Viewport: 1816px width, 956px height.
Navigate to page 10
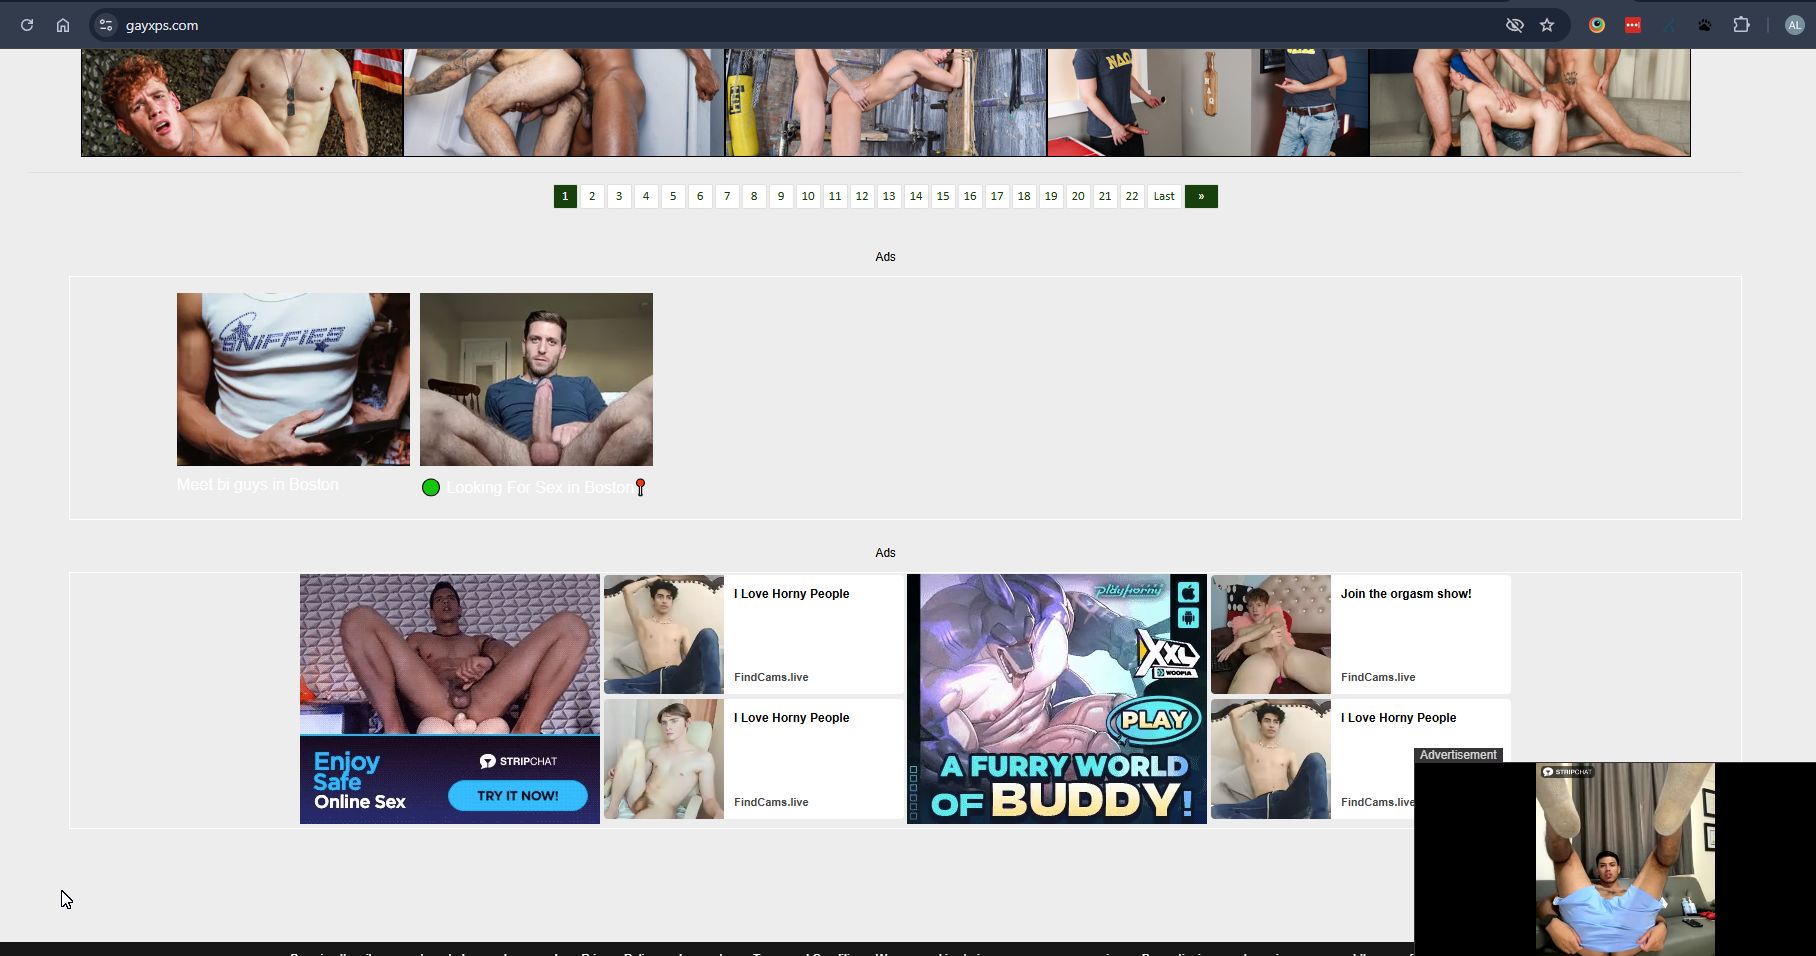(x=808, y=196)
